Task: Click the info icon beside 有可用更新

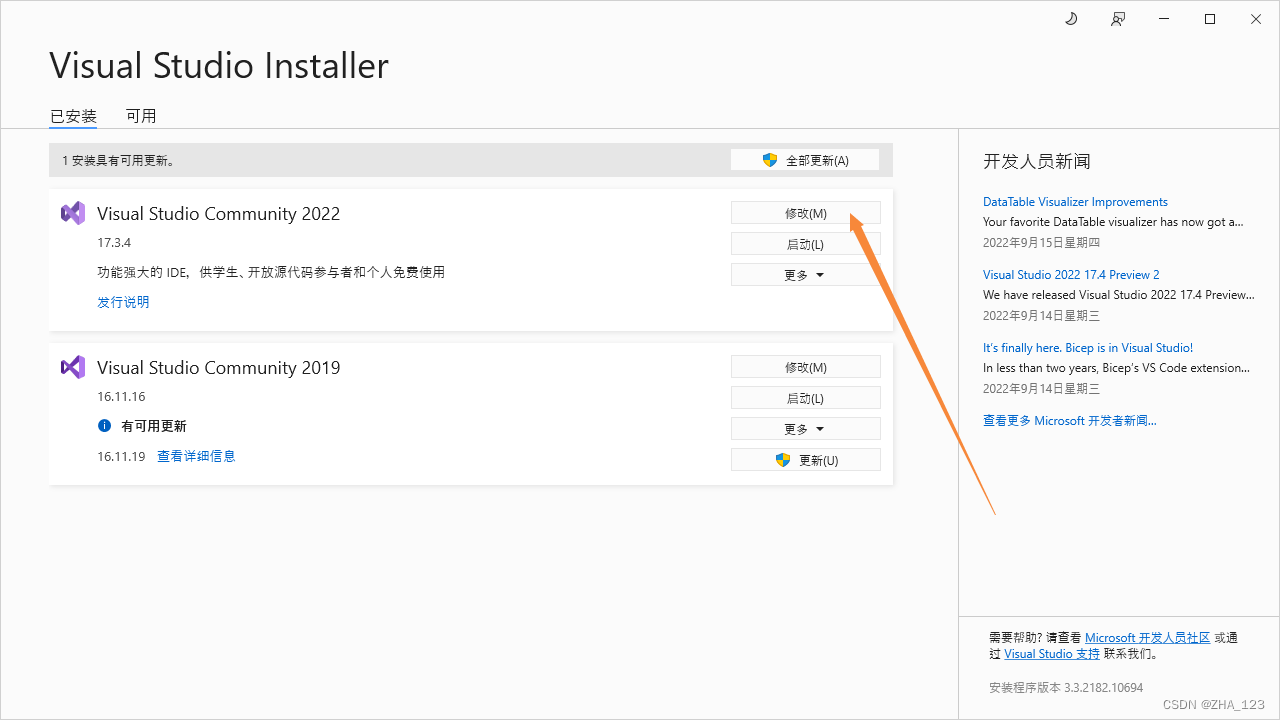Action: click(x=104, y=426)
